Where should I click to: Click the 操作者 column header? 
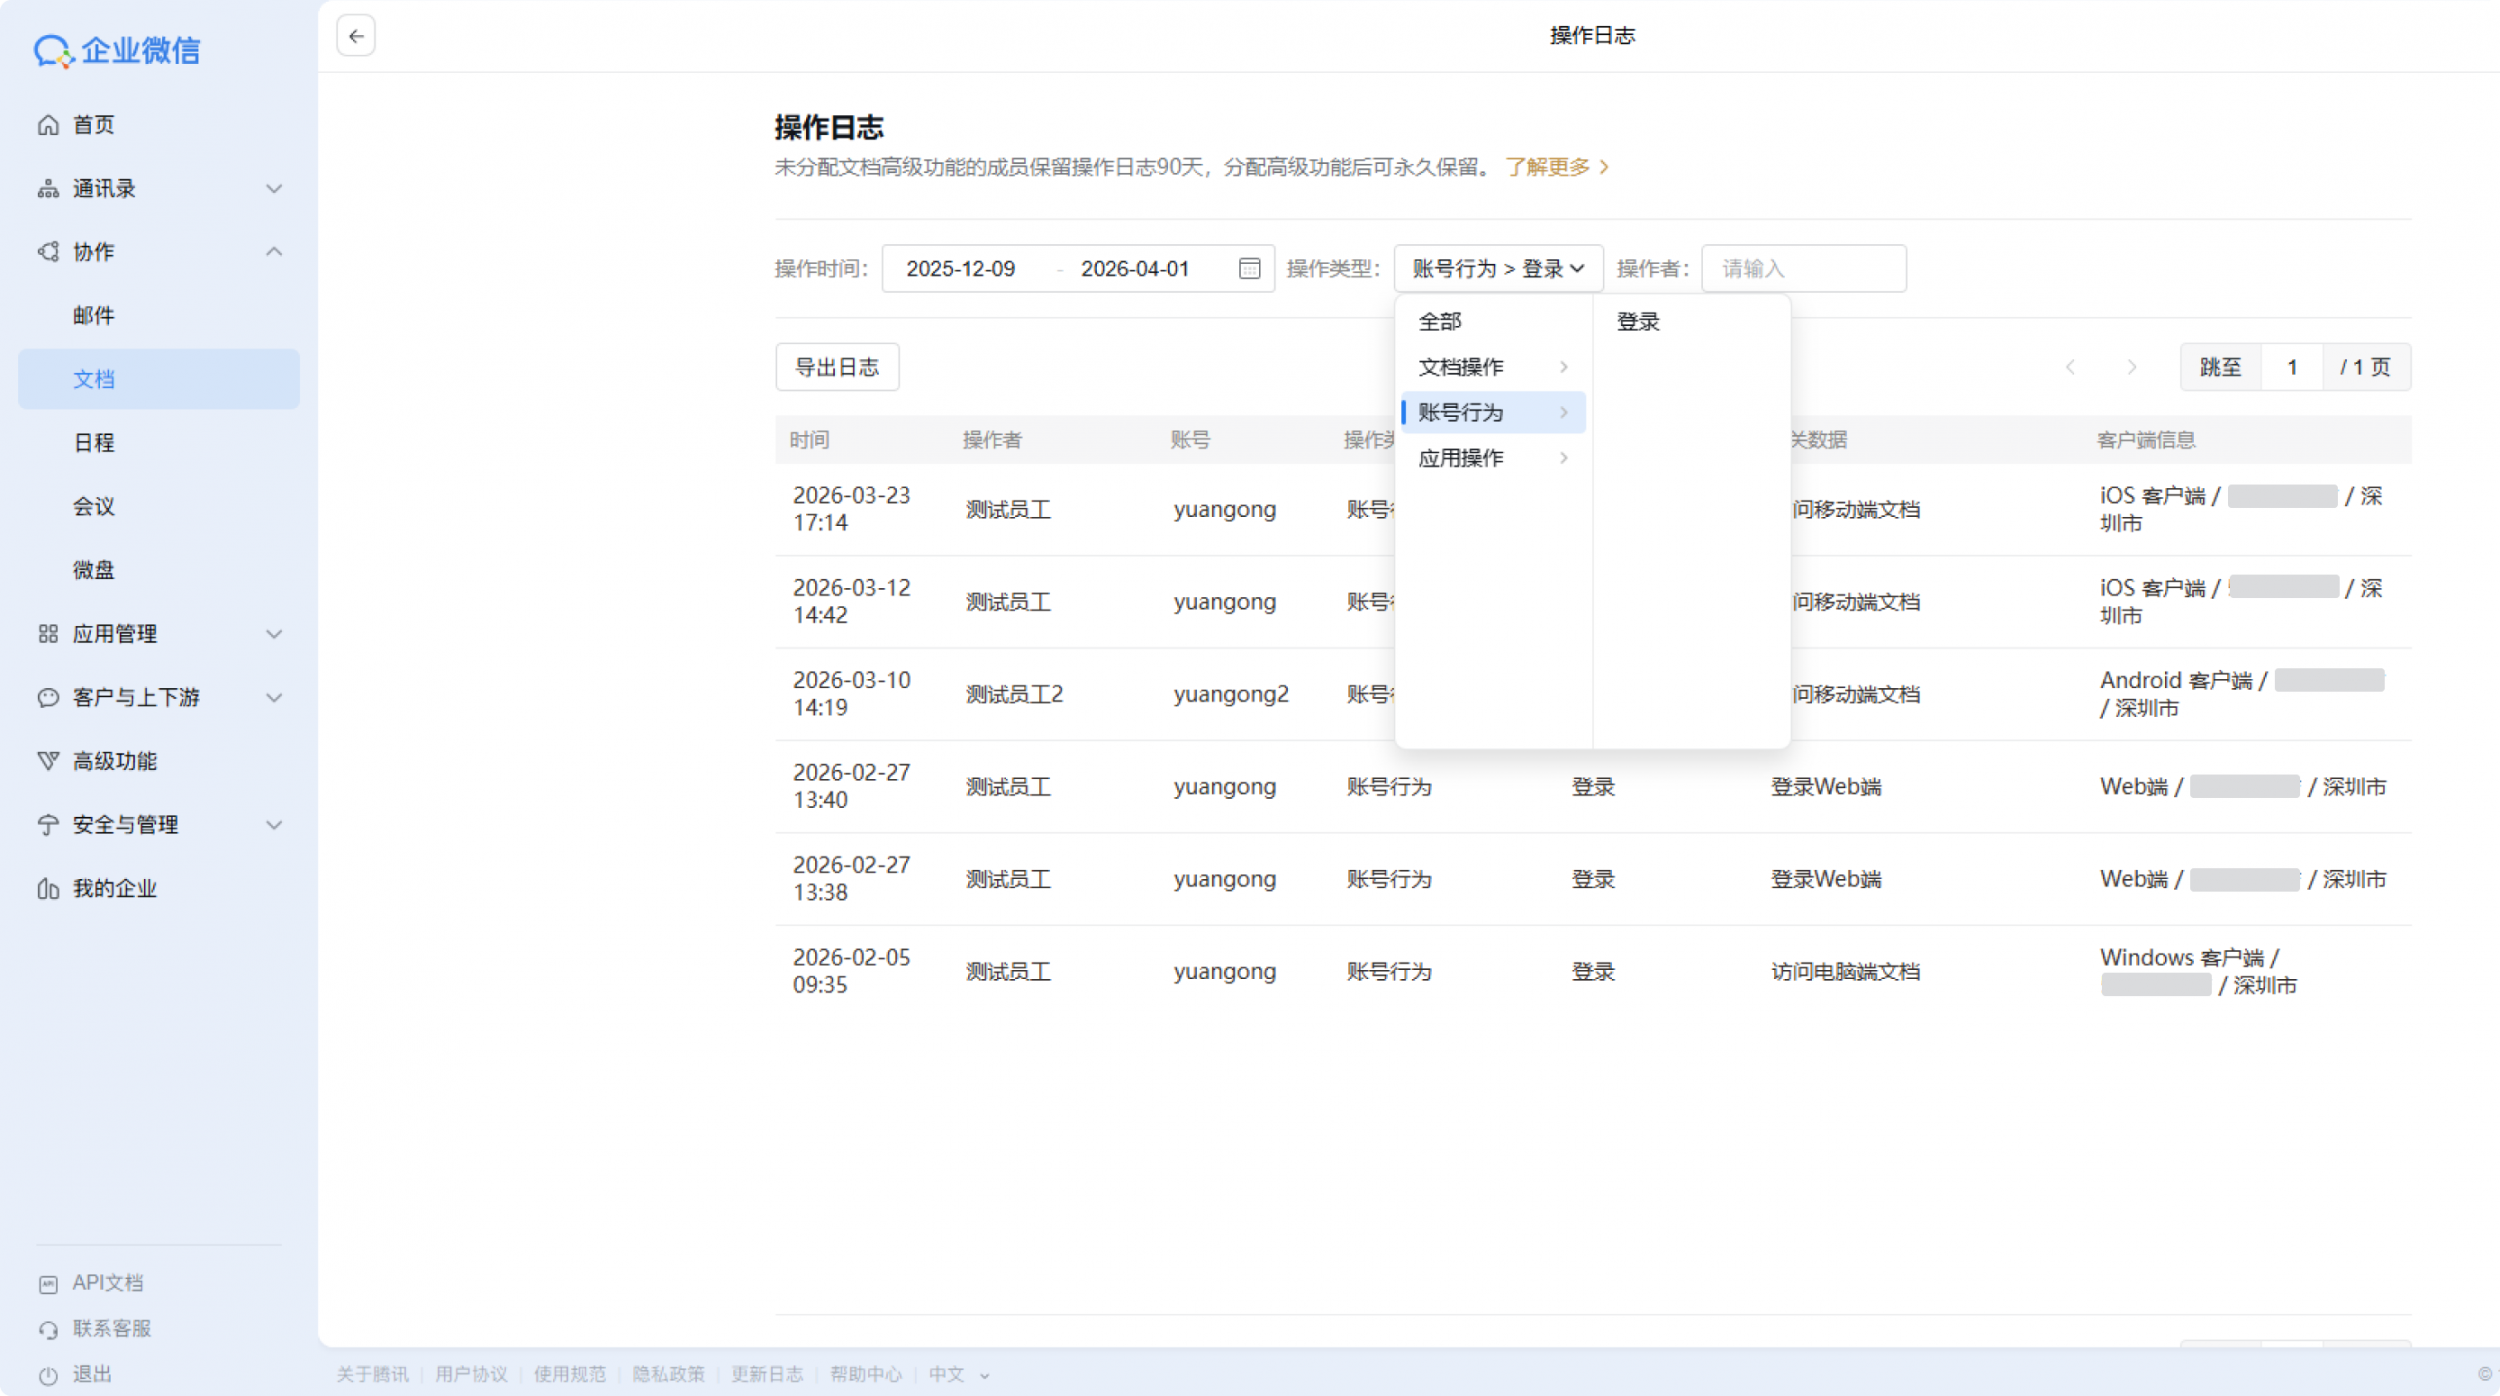992,440
